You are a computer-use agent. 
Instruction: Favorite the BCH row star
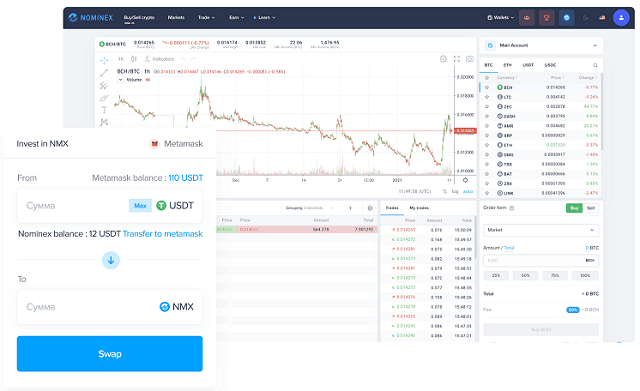click(x=487, y=87)
